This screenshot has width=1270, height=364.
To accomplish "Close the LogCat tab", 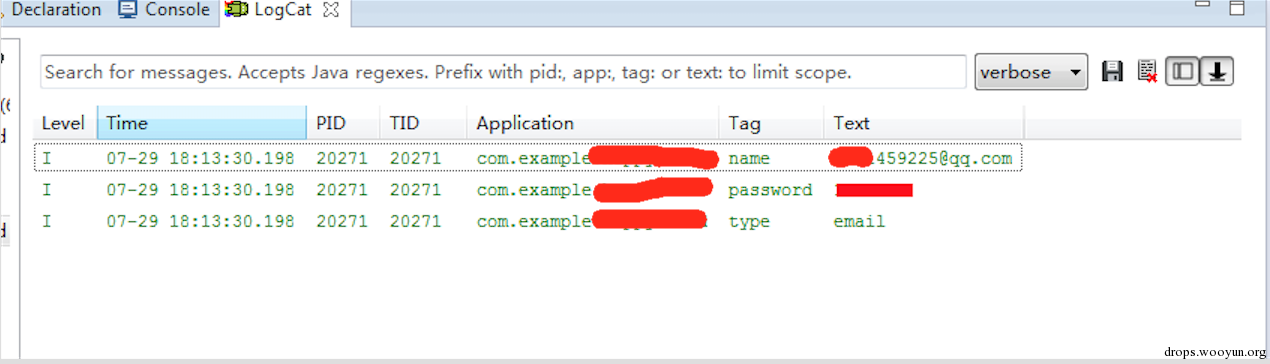I will tap(332, 10).
